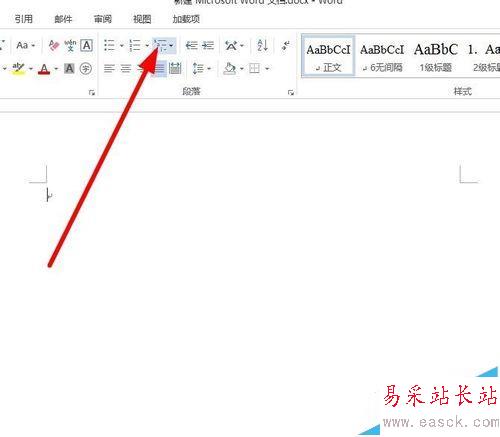The image size is (500, 437).
Task: Switch to the 邮件 tab
Action: click(x=63, y=19)
